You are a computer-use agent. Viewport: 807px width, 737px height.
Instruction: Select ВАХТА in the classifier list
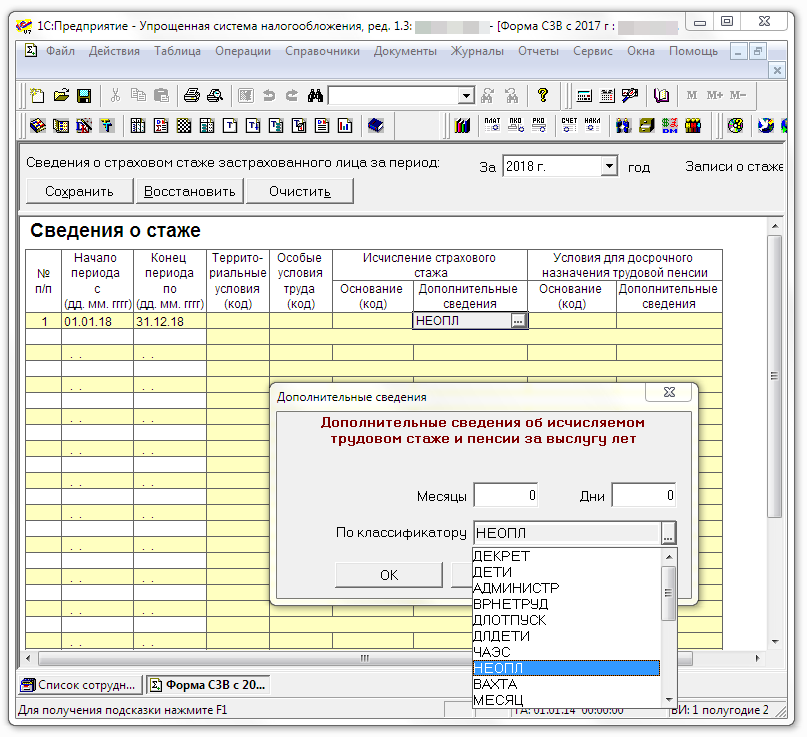click(566, 684)
